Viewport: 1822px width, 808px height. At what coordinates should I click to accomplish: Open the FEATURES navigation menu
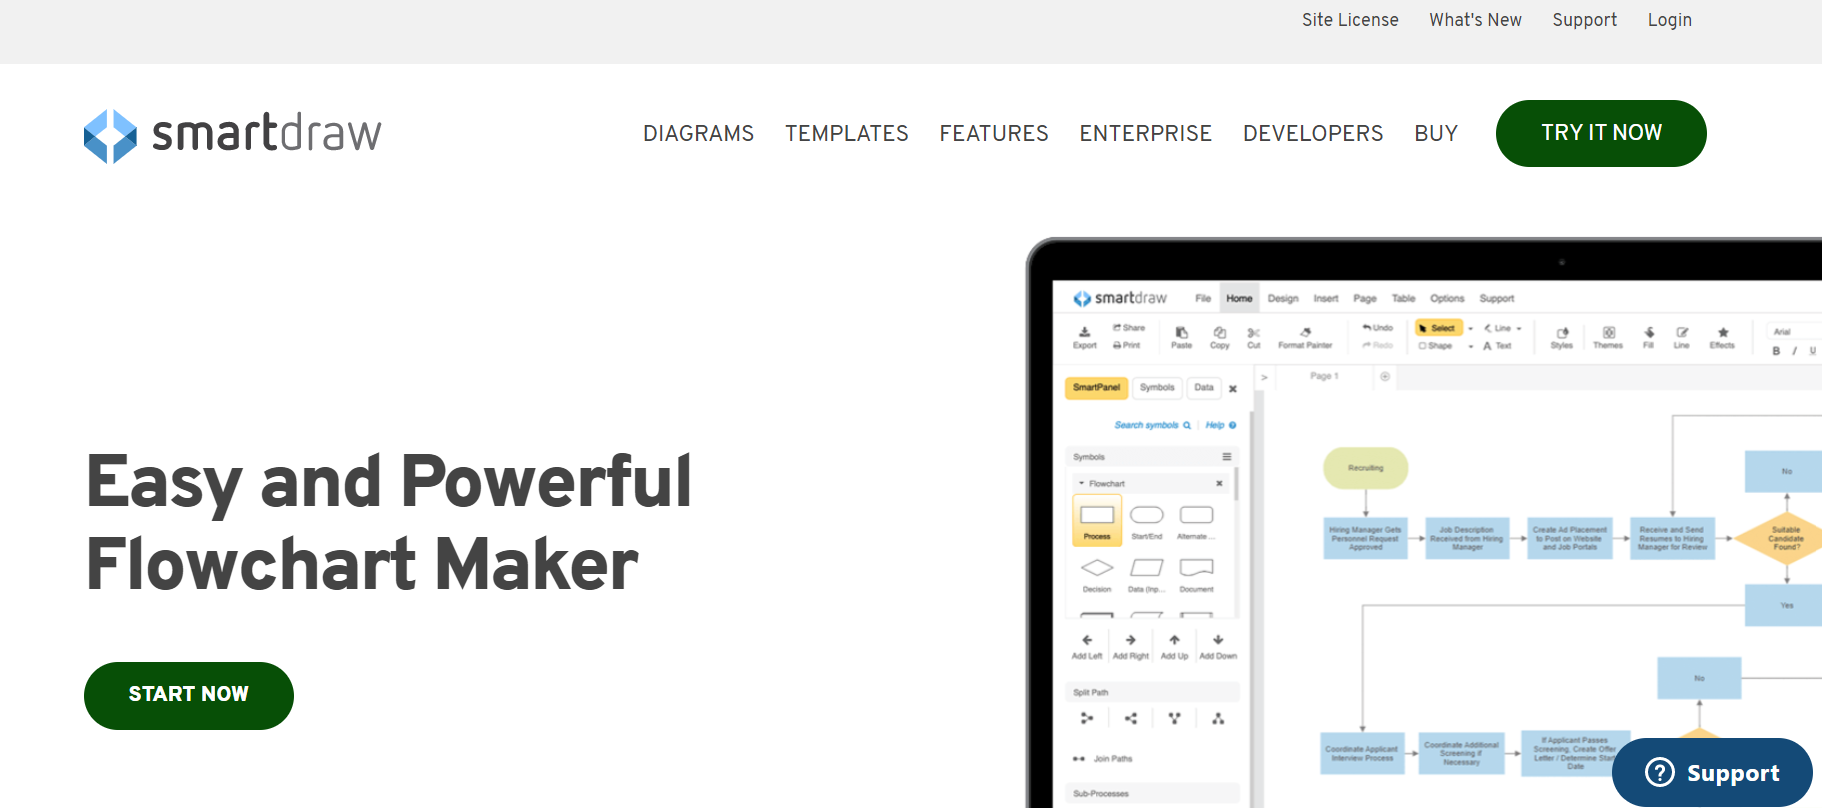[994, 133]
